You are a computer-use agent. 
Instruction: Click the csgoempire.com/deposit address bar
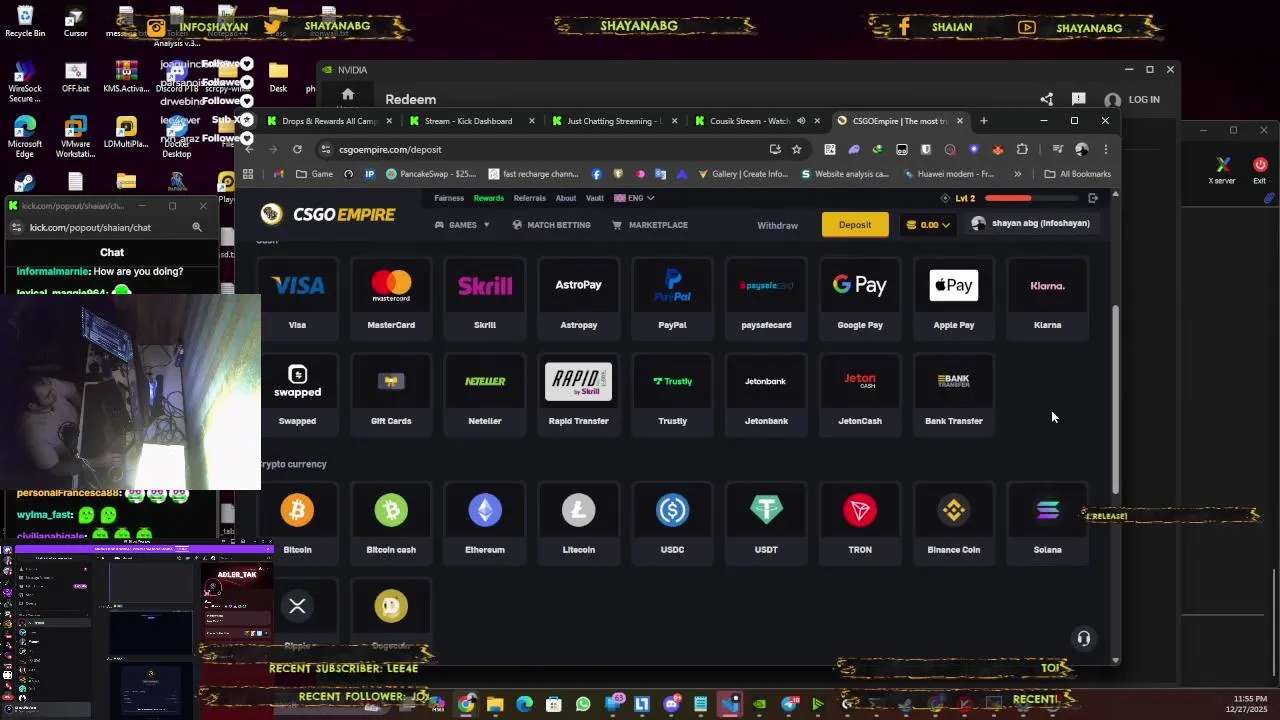point(540,149)
